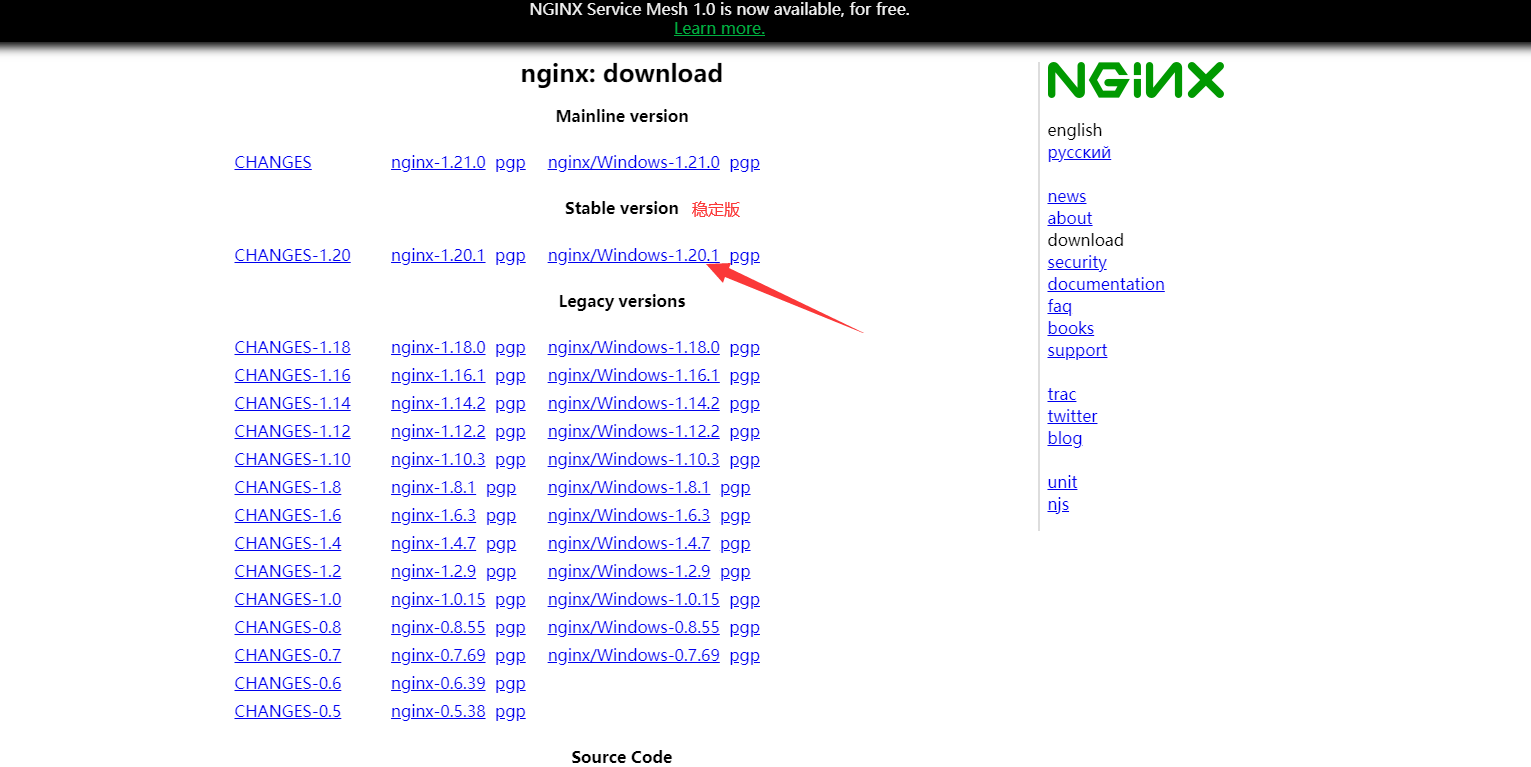The image size is (1531, 767).
Task: Open the Learn more banner link
Action: click(719, 28)
